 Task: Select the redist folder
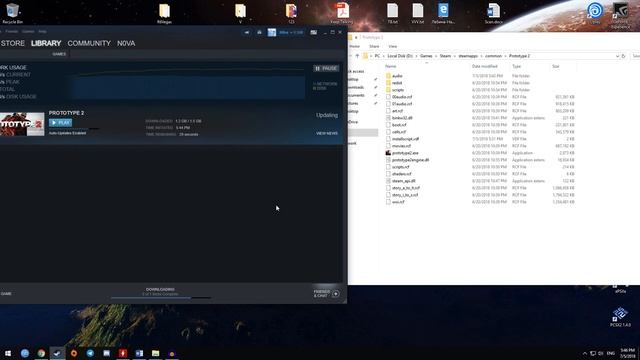pyautogui.click(x=397, y=83)
